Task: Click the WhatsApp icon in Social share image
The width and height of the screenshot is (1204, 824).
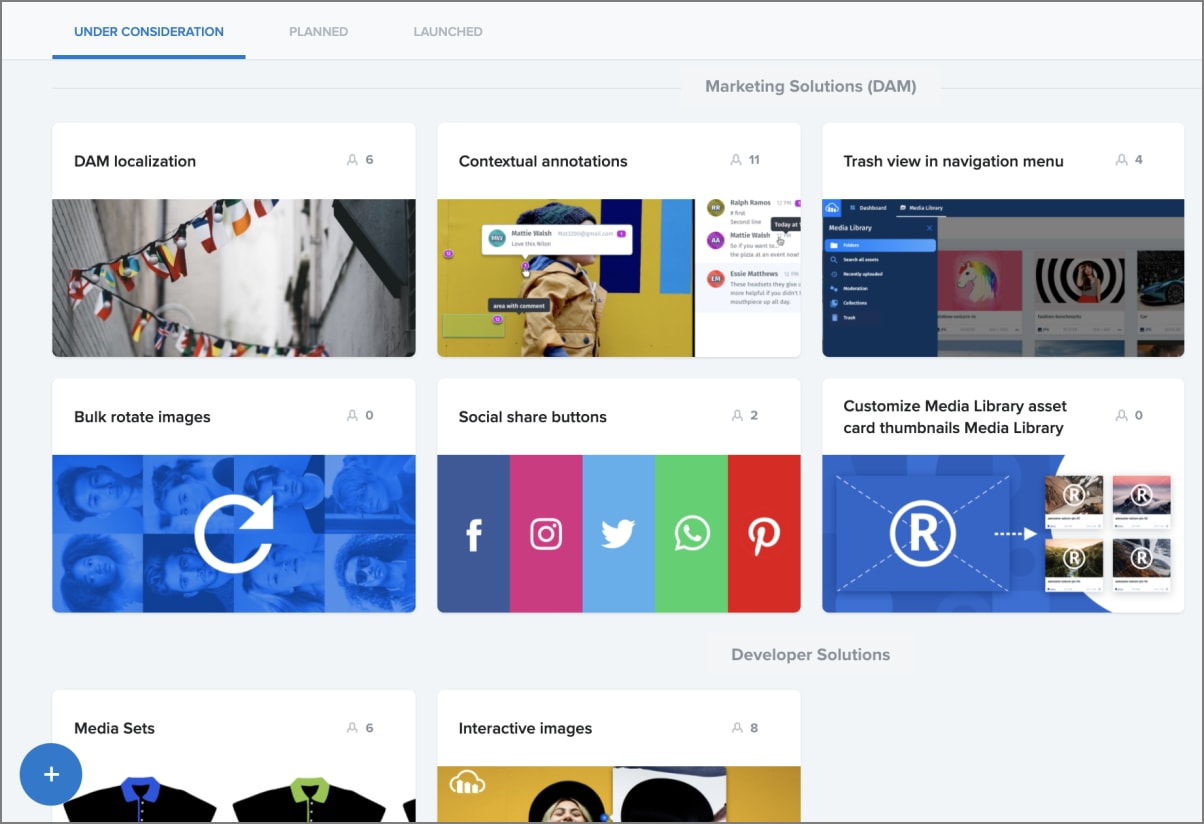Action: 691,534
